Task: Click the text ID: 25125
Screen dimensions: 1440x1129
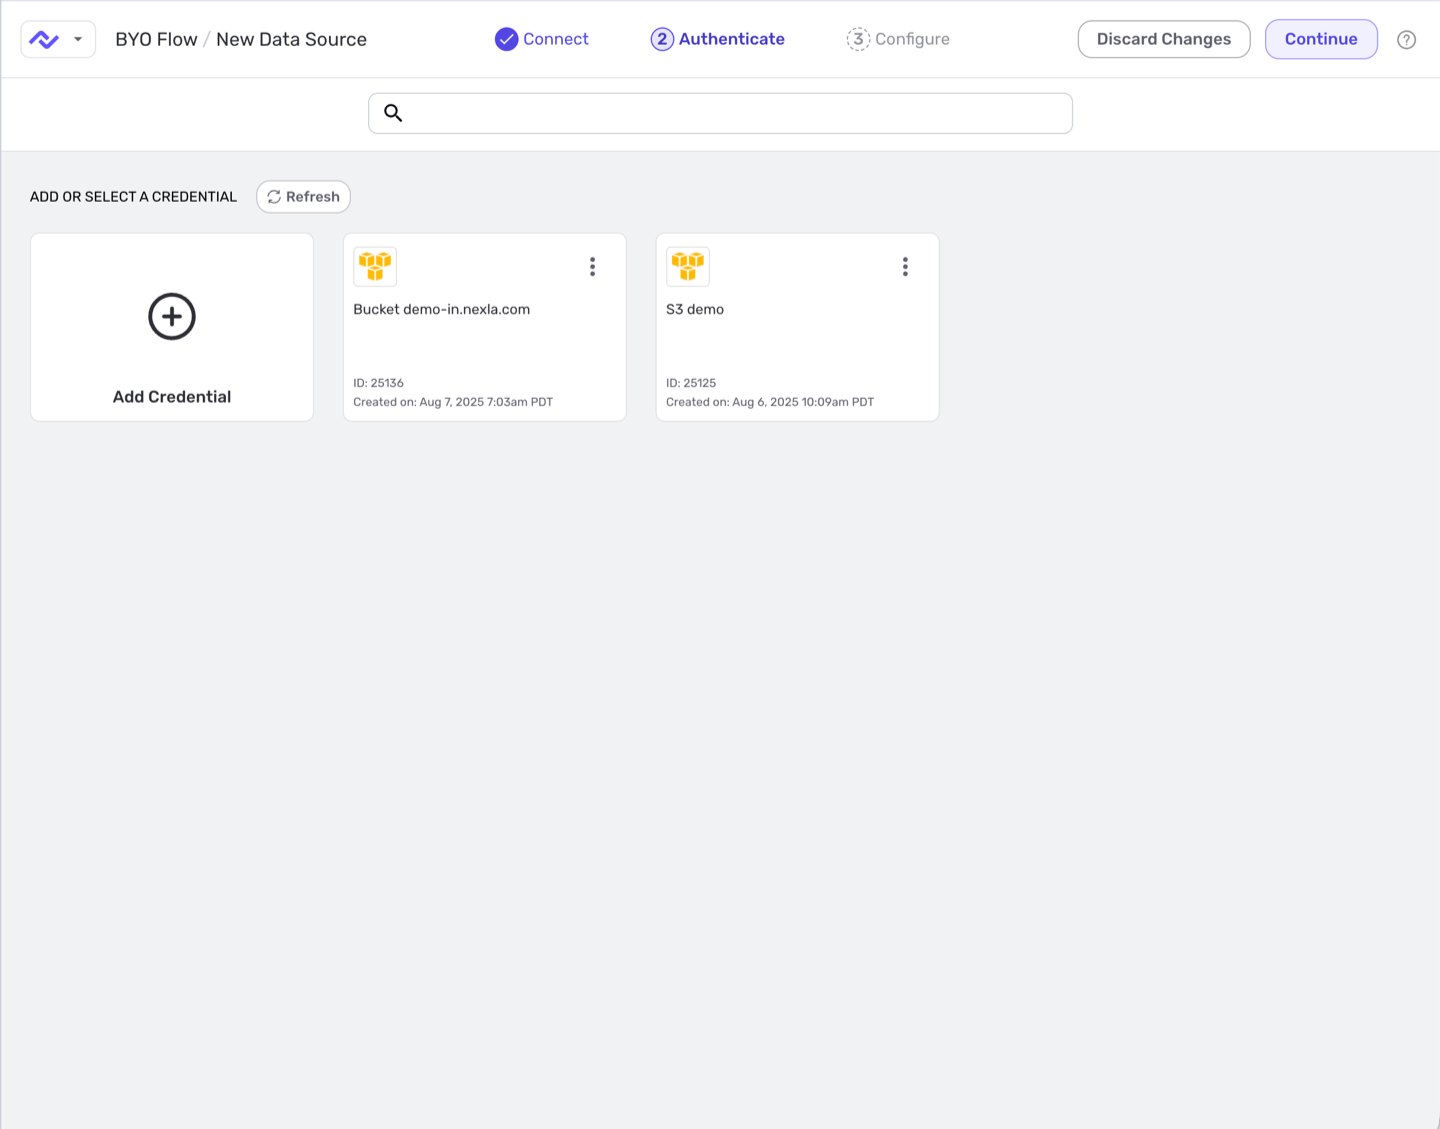Action: [691, 383]
